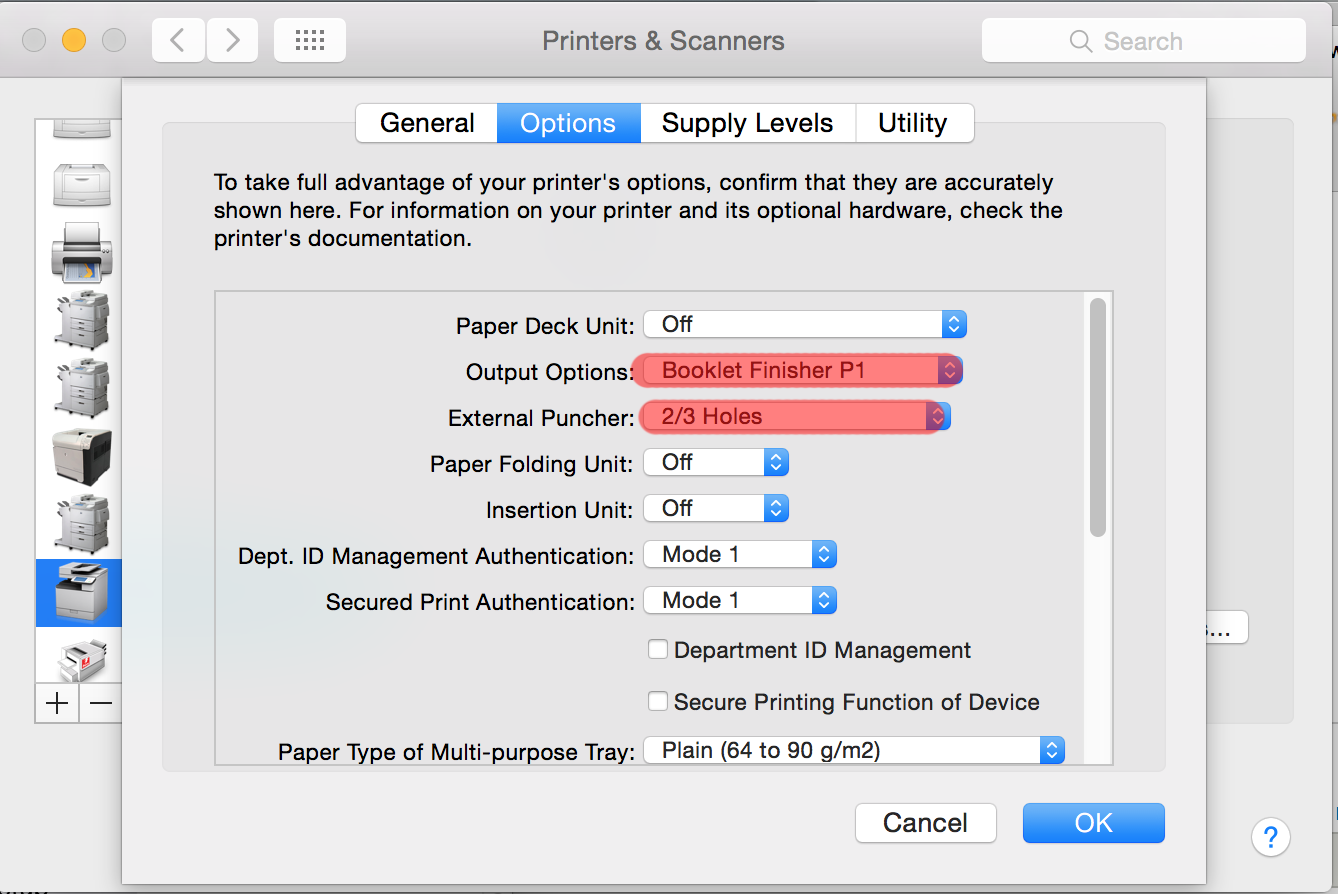Go back with the left arrow button

pyautogui.click(x=179, y=41)
